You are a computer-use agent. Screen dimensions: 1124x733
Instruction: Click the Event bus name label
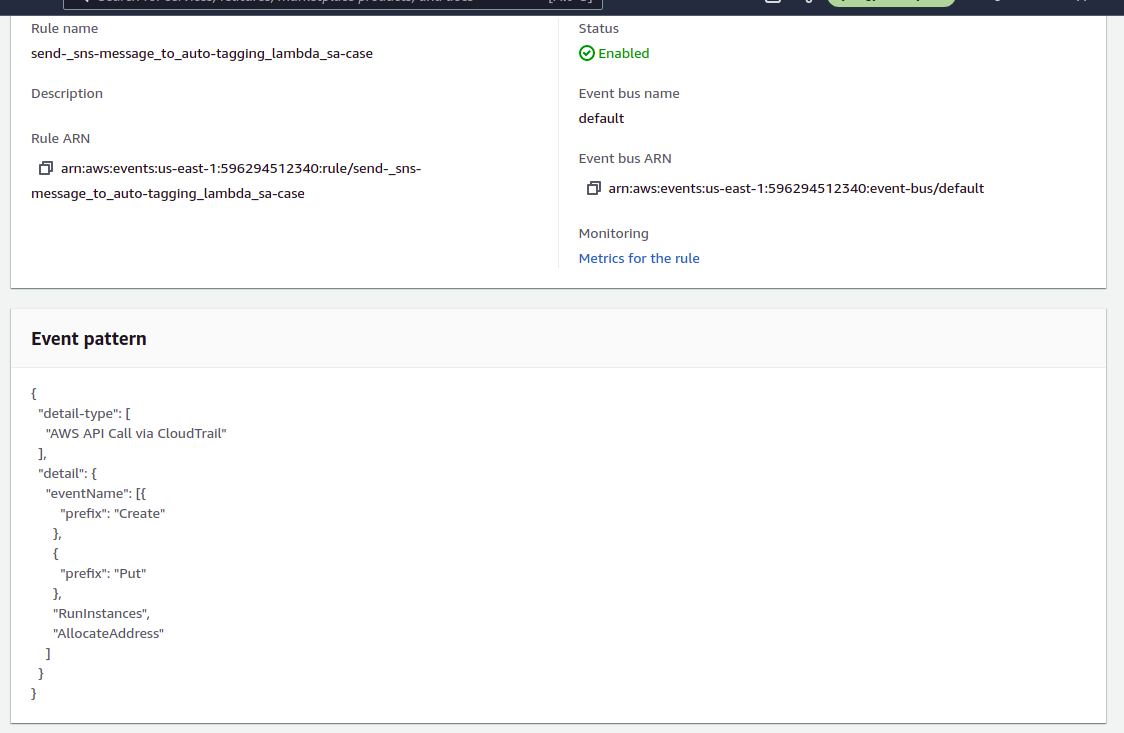629,94
